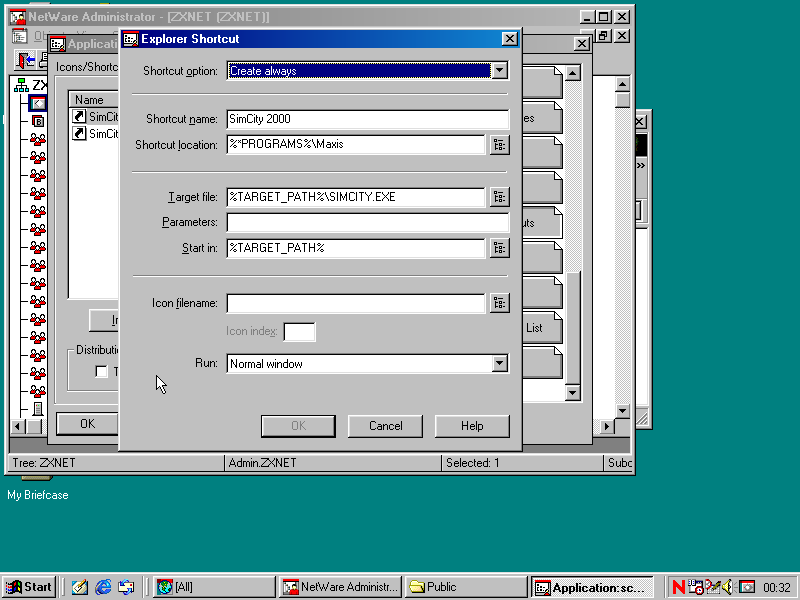
Task: Click the Icon filename input field
Action: coord(356,303)
